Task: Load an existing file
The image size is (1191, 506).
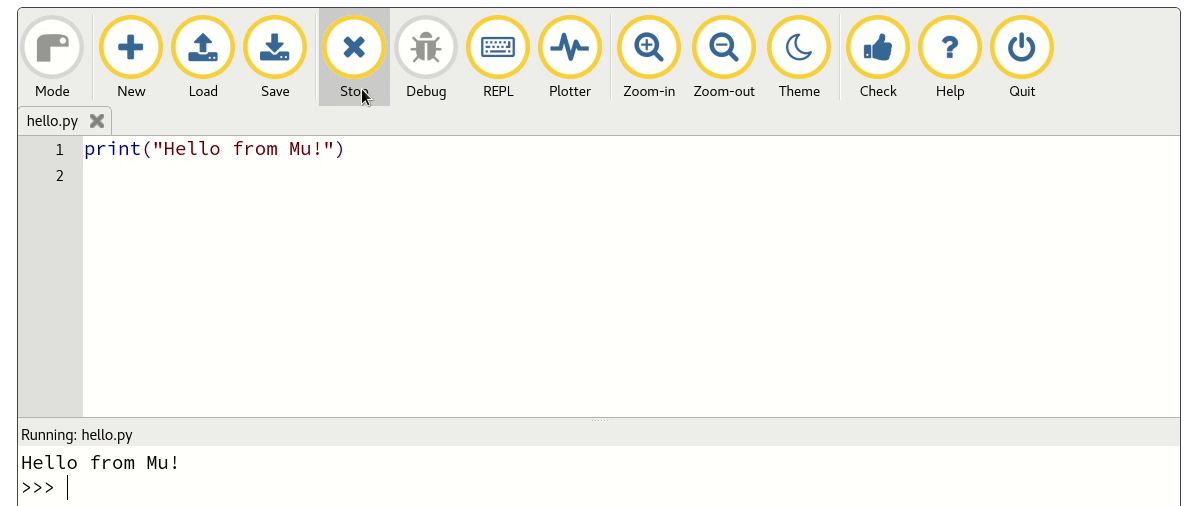Action: point(203,57)
